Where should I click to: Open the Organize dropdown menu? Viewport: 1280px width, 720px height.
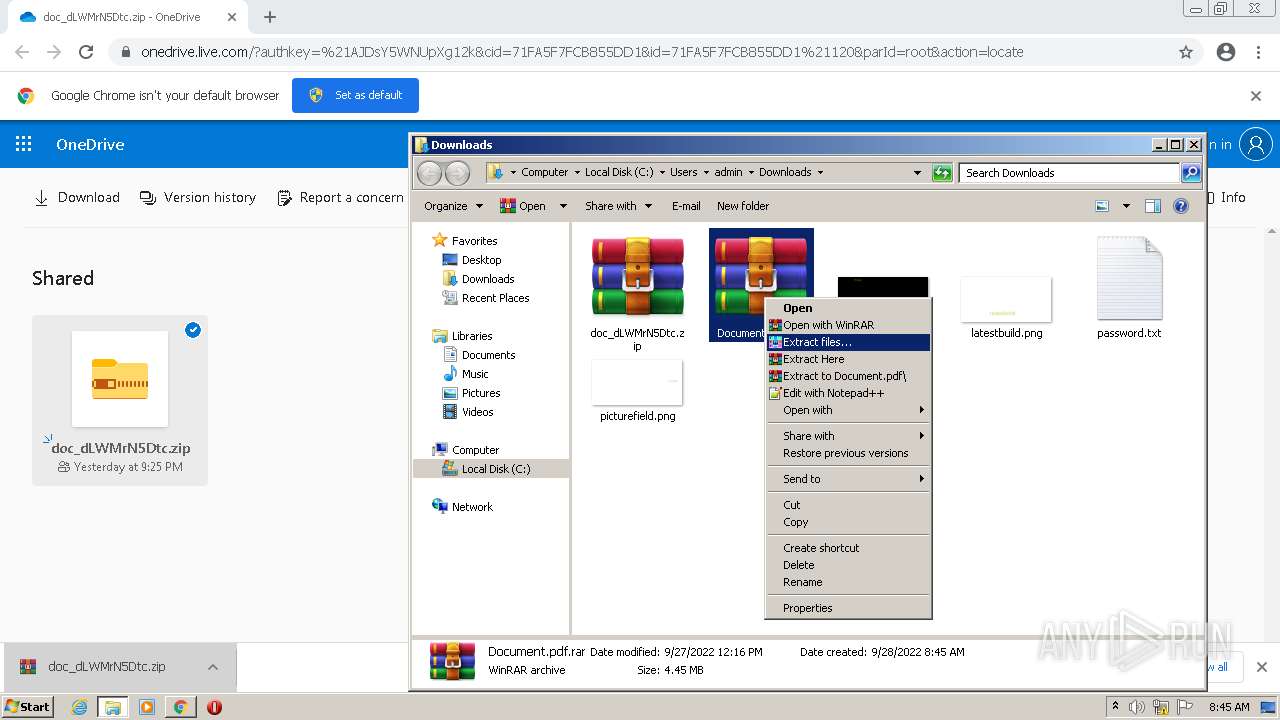tap(453, 206)
